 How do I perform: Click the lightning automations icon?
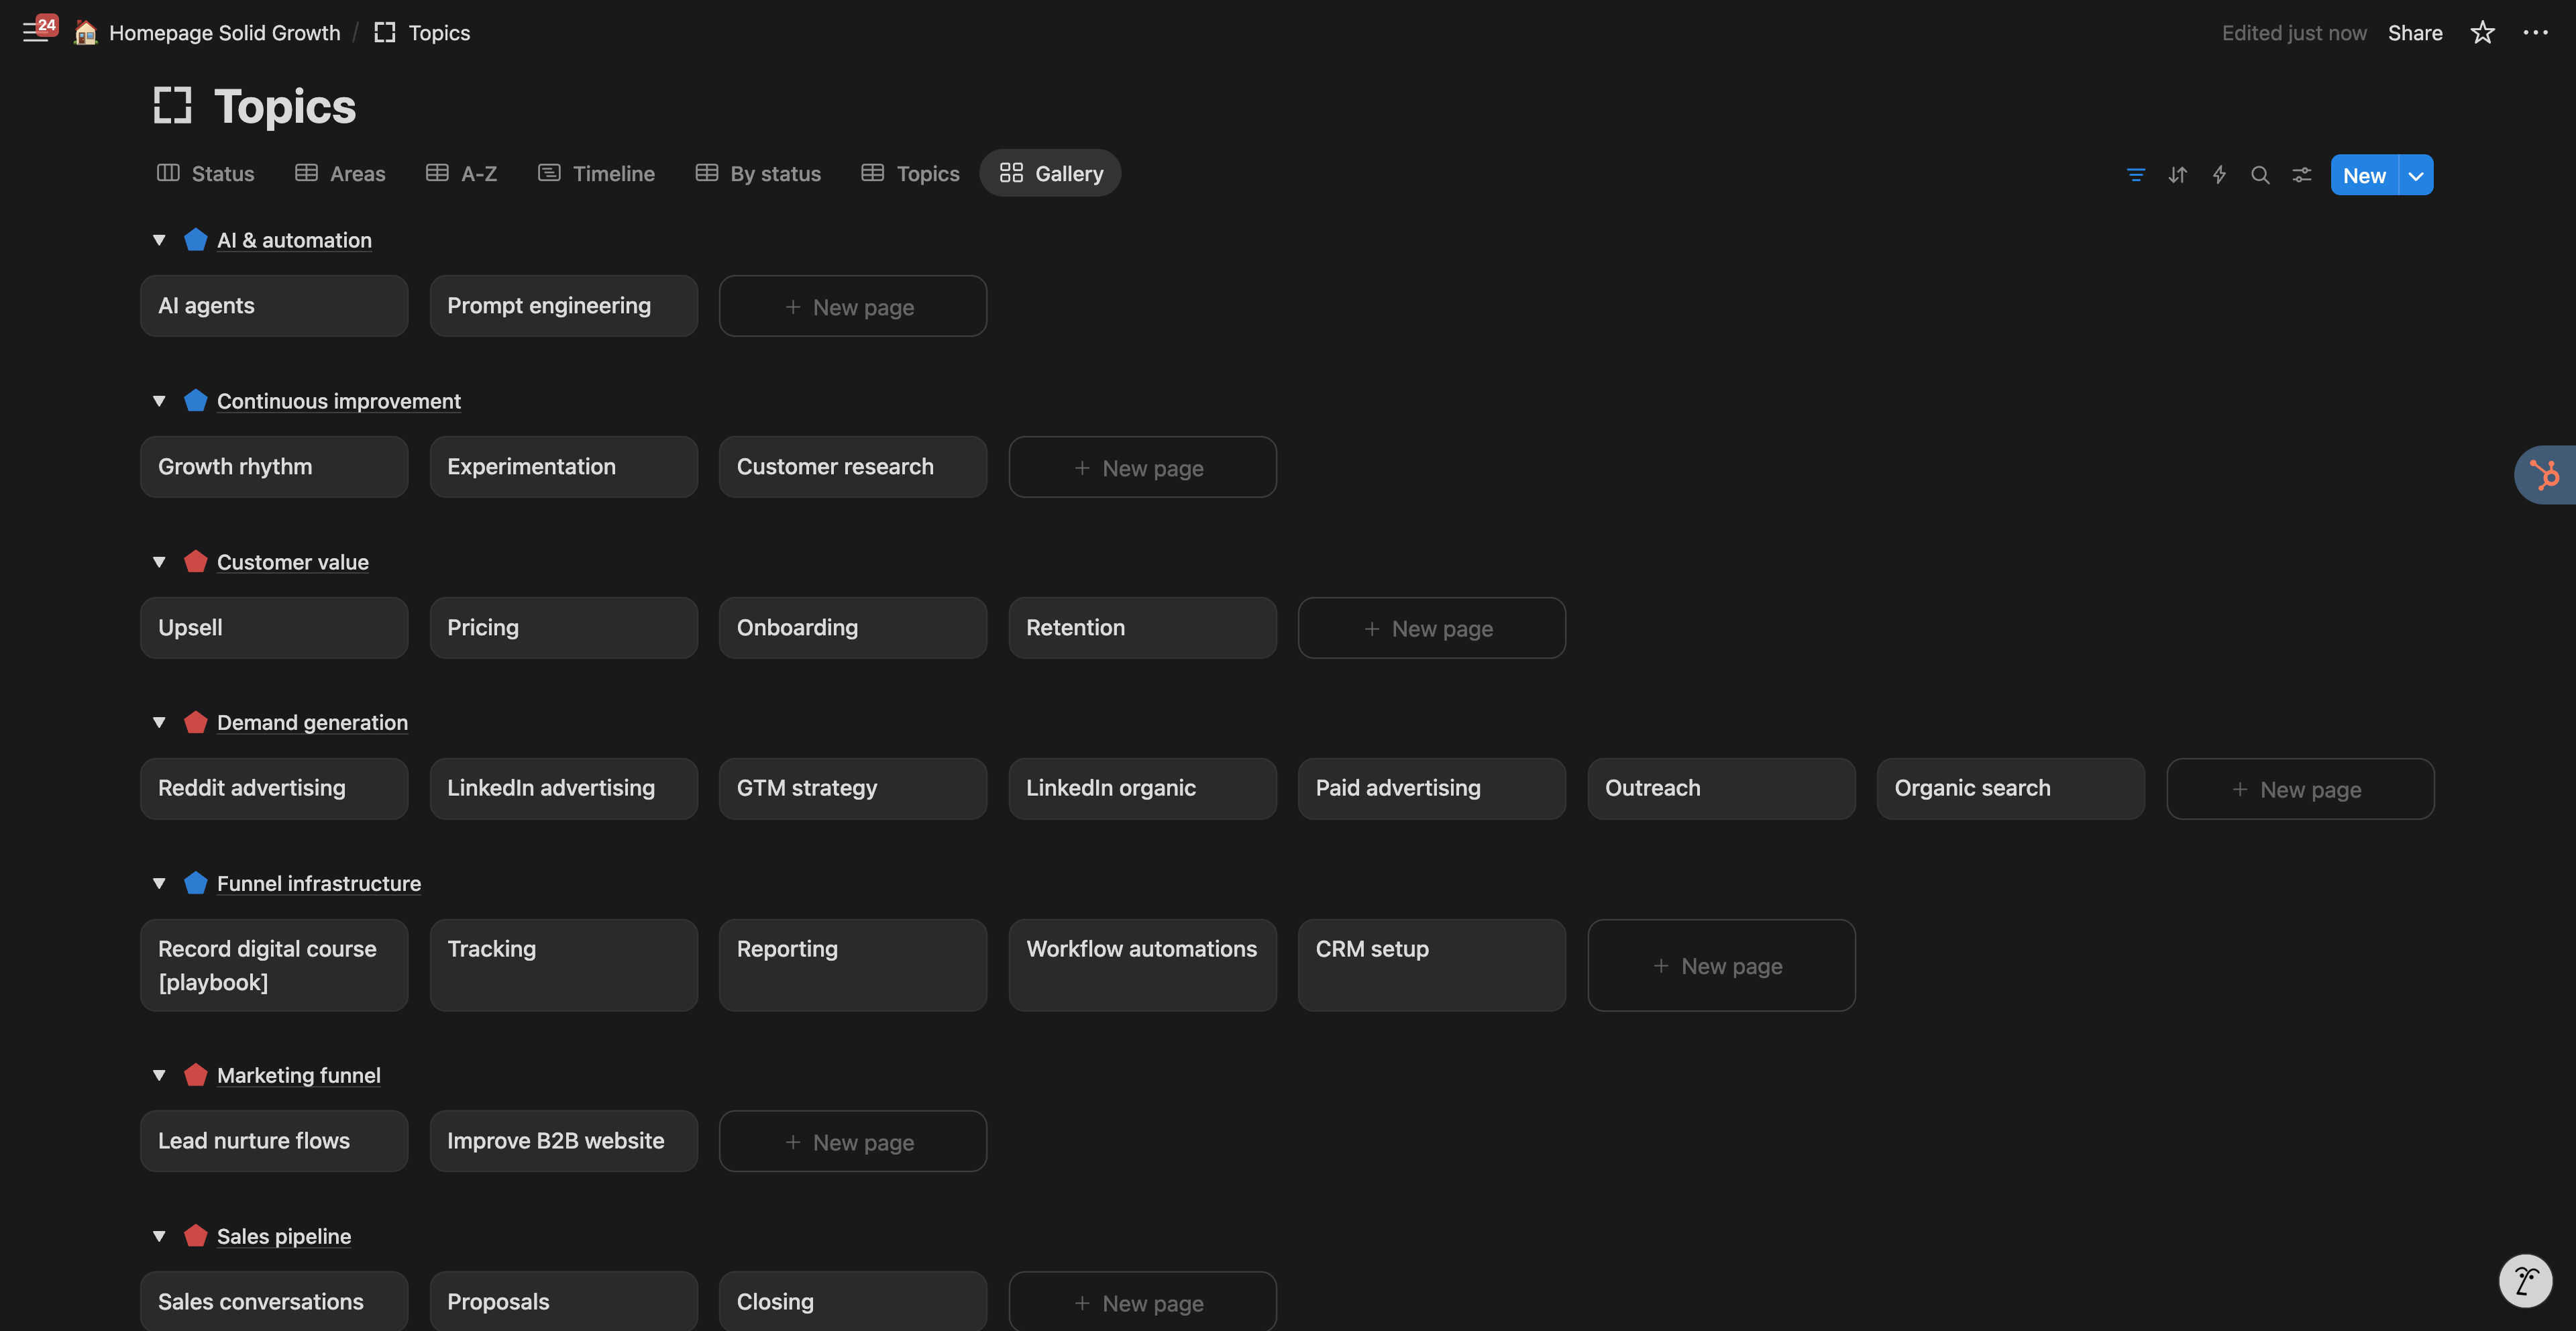[x=2219, y=175]
